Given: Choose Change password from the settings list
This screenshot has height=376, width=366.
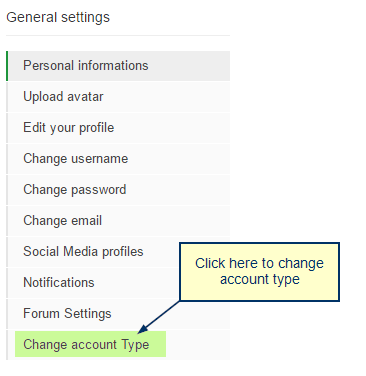Looking at the screenshot, I should [118, 190].
